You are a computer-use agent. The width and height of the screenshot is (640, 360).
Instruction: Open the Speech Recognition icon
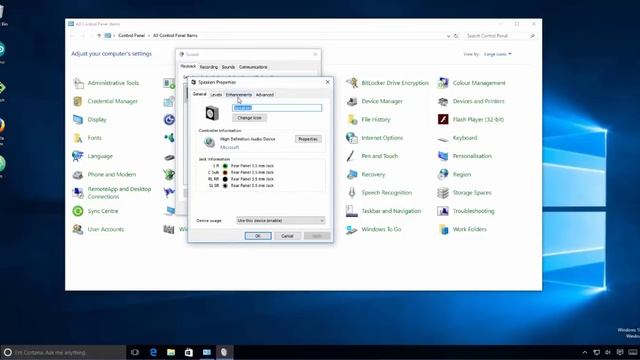pos(352,193)
